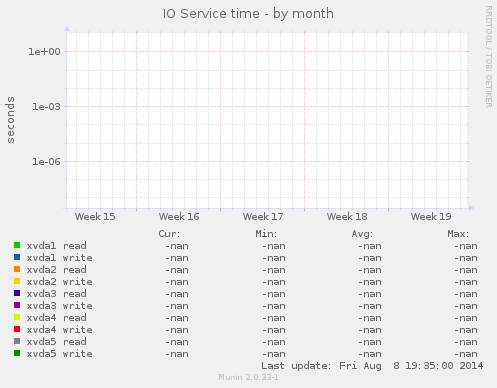
Task: Select the 'xvda2 write' legend label
Action: tap(60, 282)
